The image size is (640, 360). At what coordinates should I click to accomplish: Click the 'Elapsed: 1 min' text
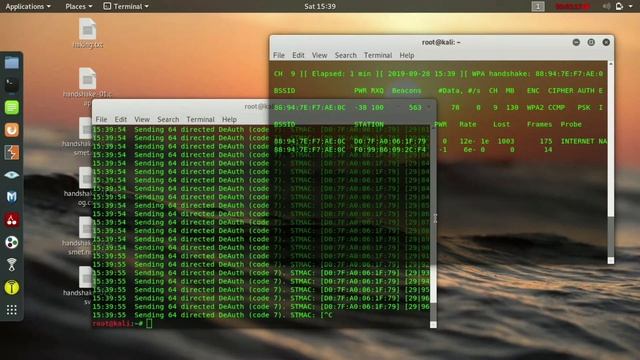pos(342,74)
